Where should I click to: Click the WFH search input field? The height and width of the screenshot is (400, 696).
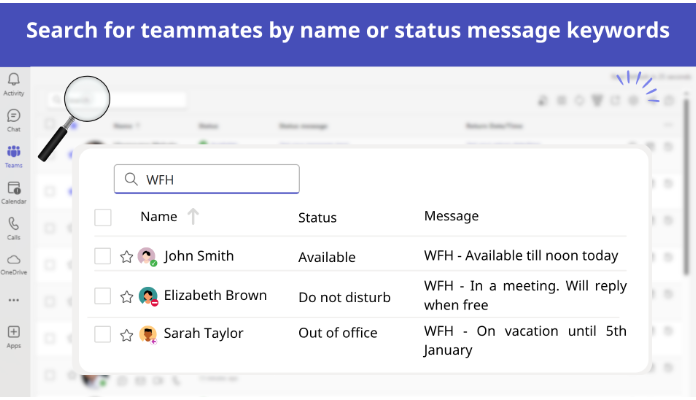pos(207,179)
